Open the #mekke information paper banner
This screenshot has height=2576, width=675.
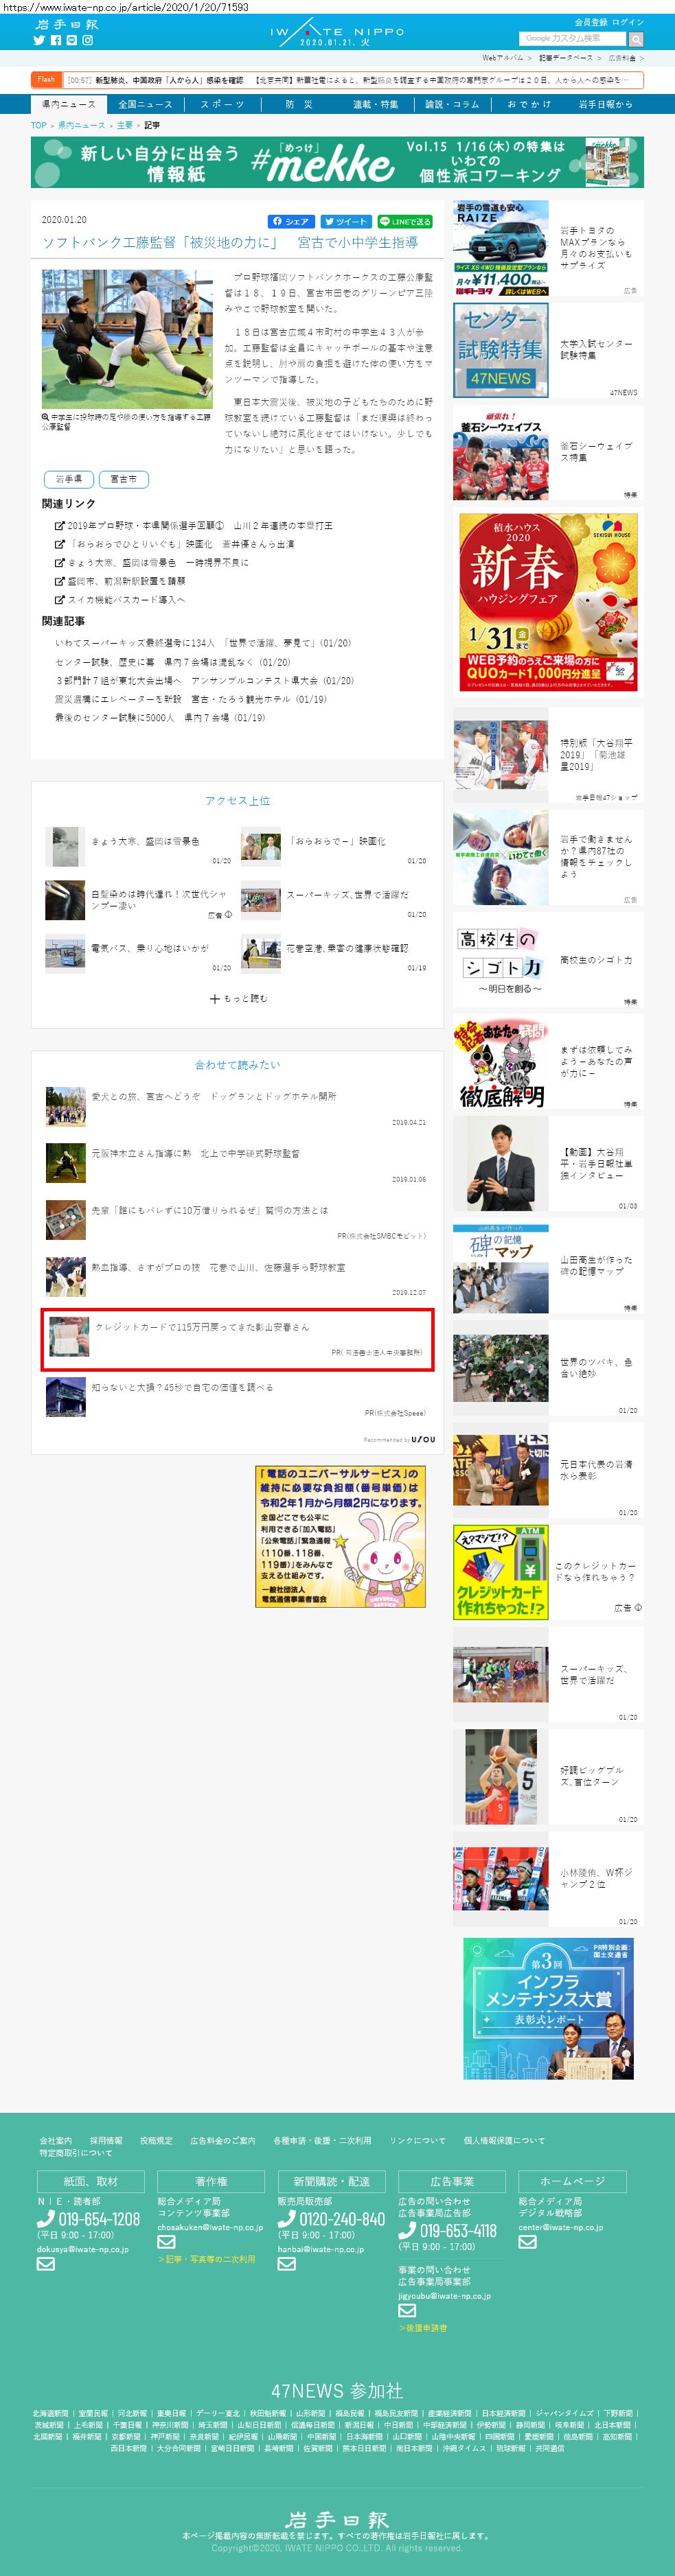[337, 163]
